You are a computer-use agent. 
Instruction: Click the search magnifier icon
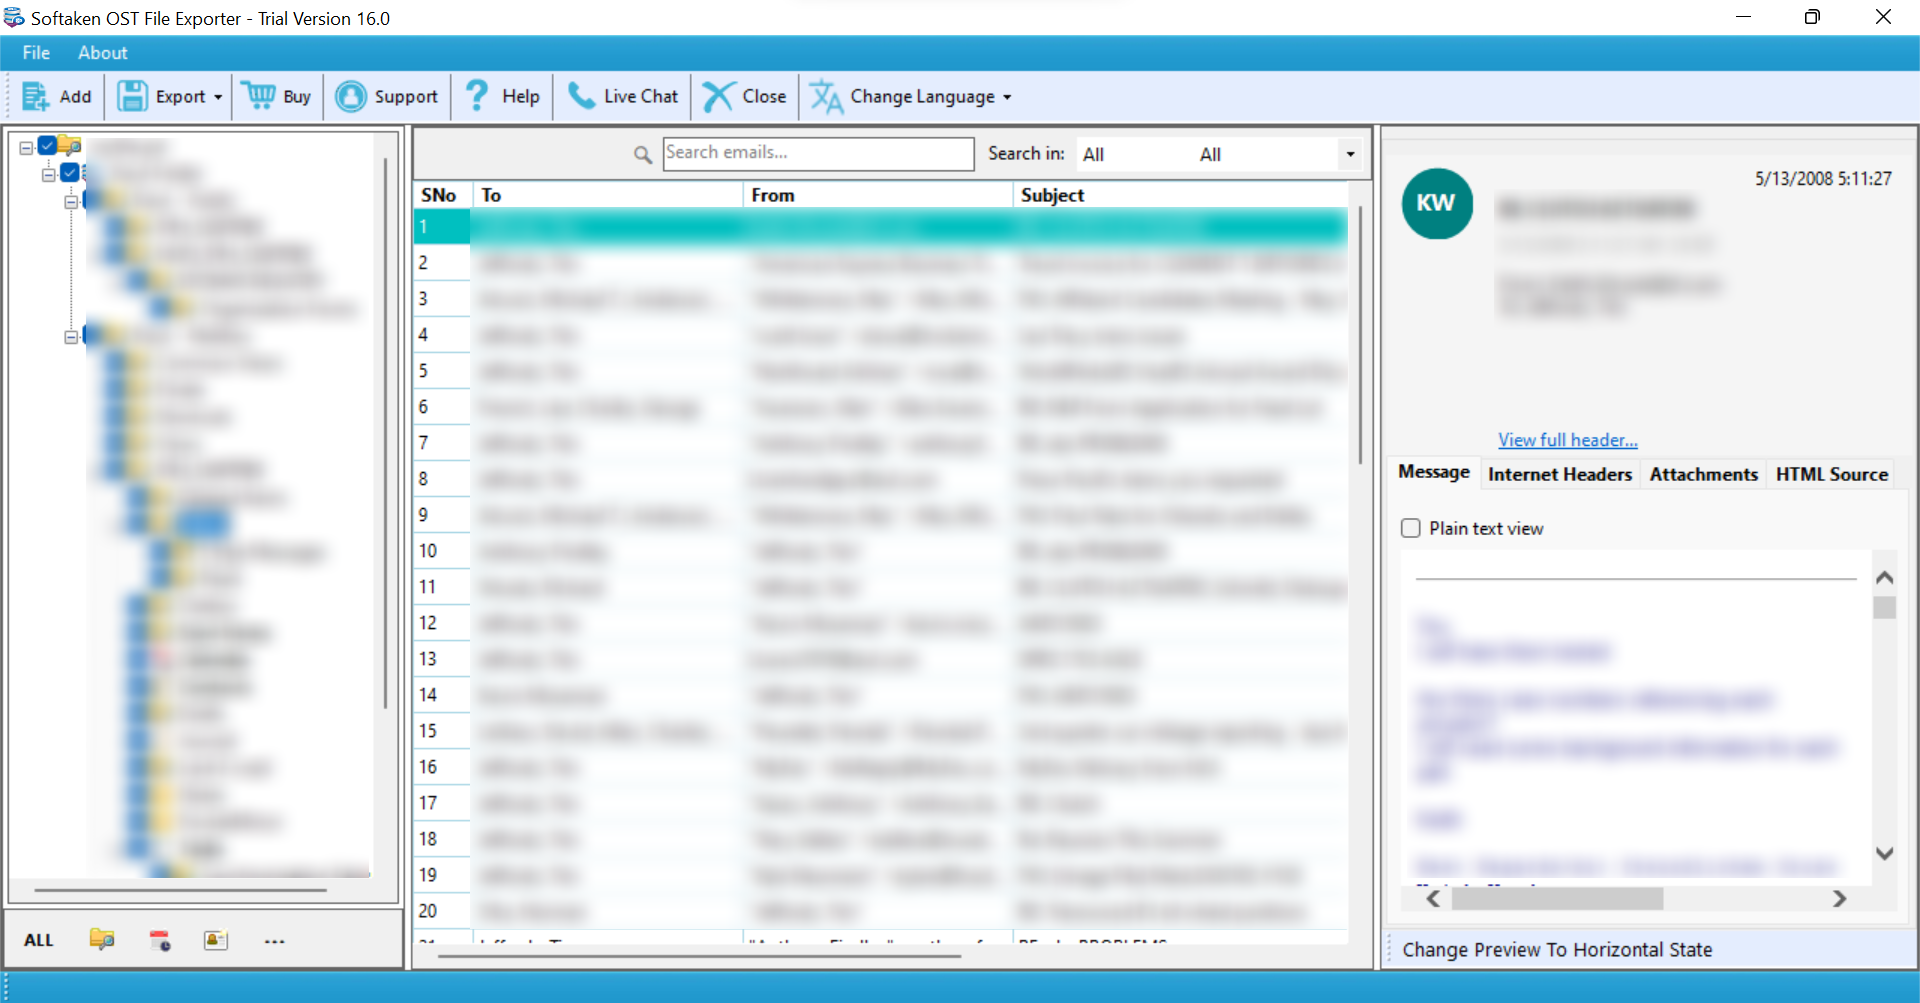(x=643, y=154)
